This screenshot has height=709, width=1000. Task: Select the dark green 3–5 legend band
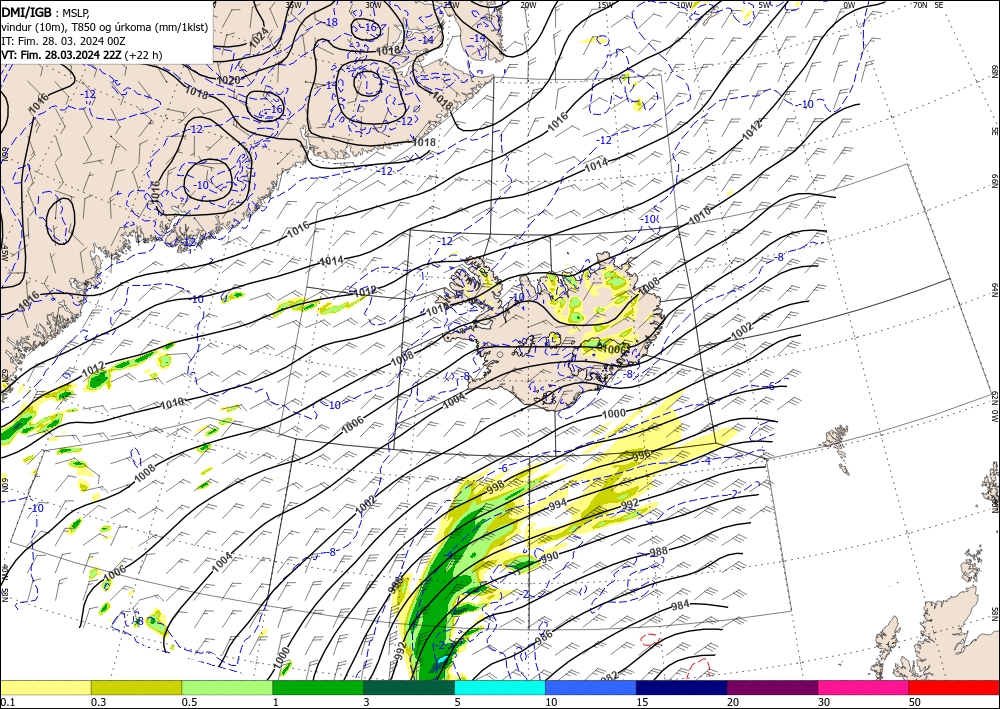(409, 687)
